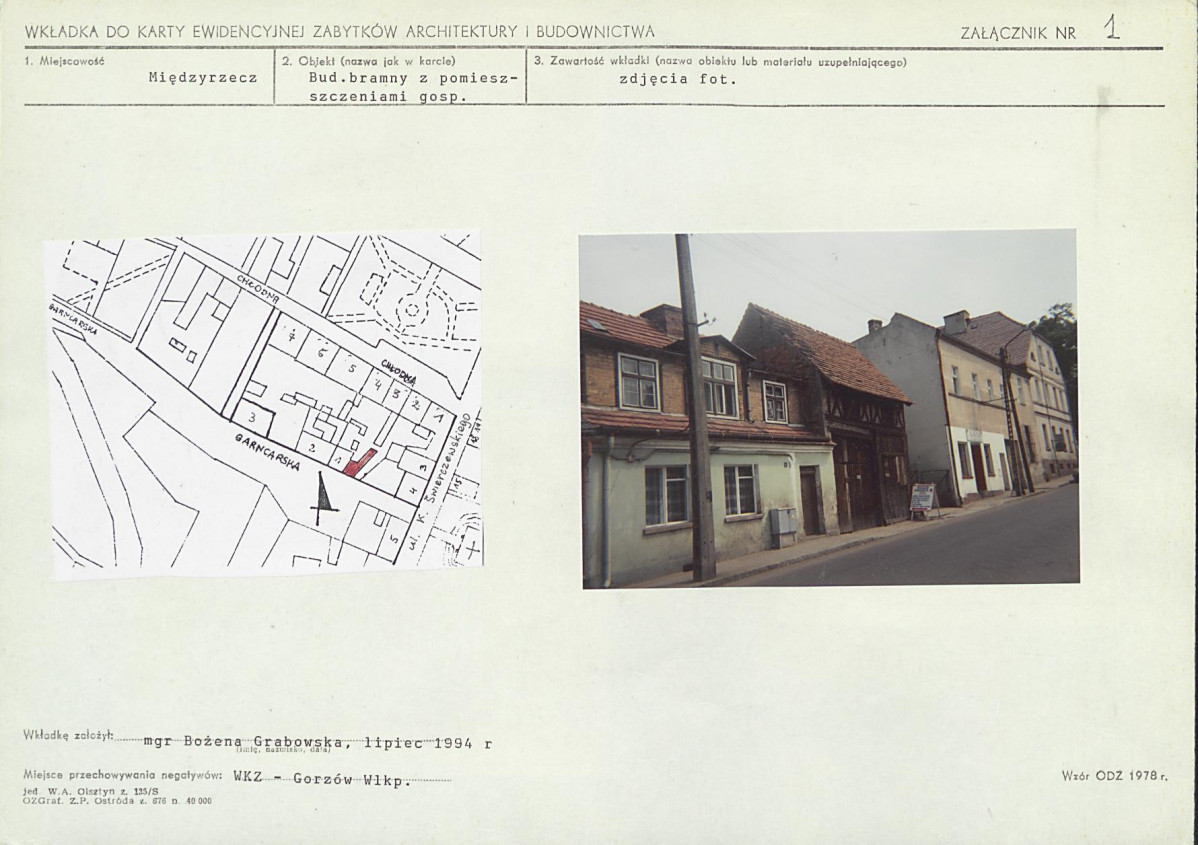
Task: Open the street photograph thumbnail
Action: tap(829, 408)
